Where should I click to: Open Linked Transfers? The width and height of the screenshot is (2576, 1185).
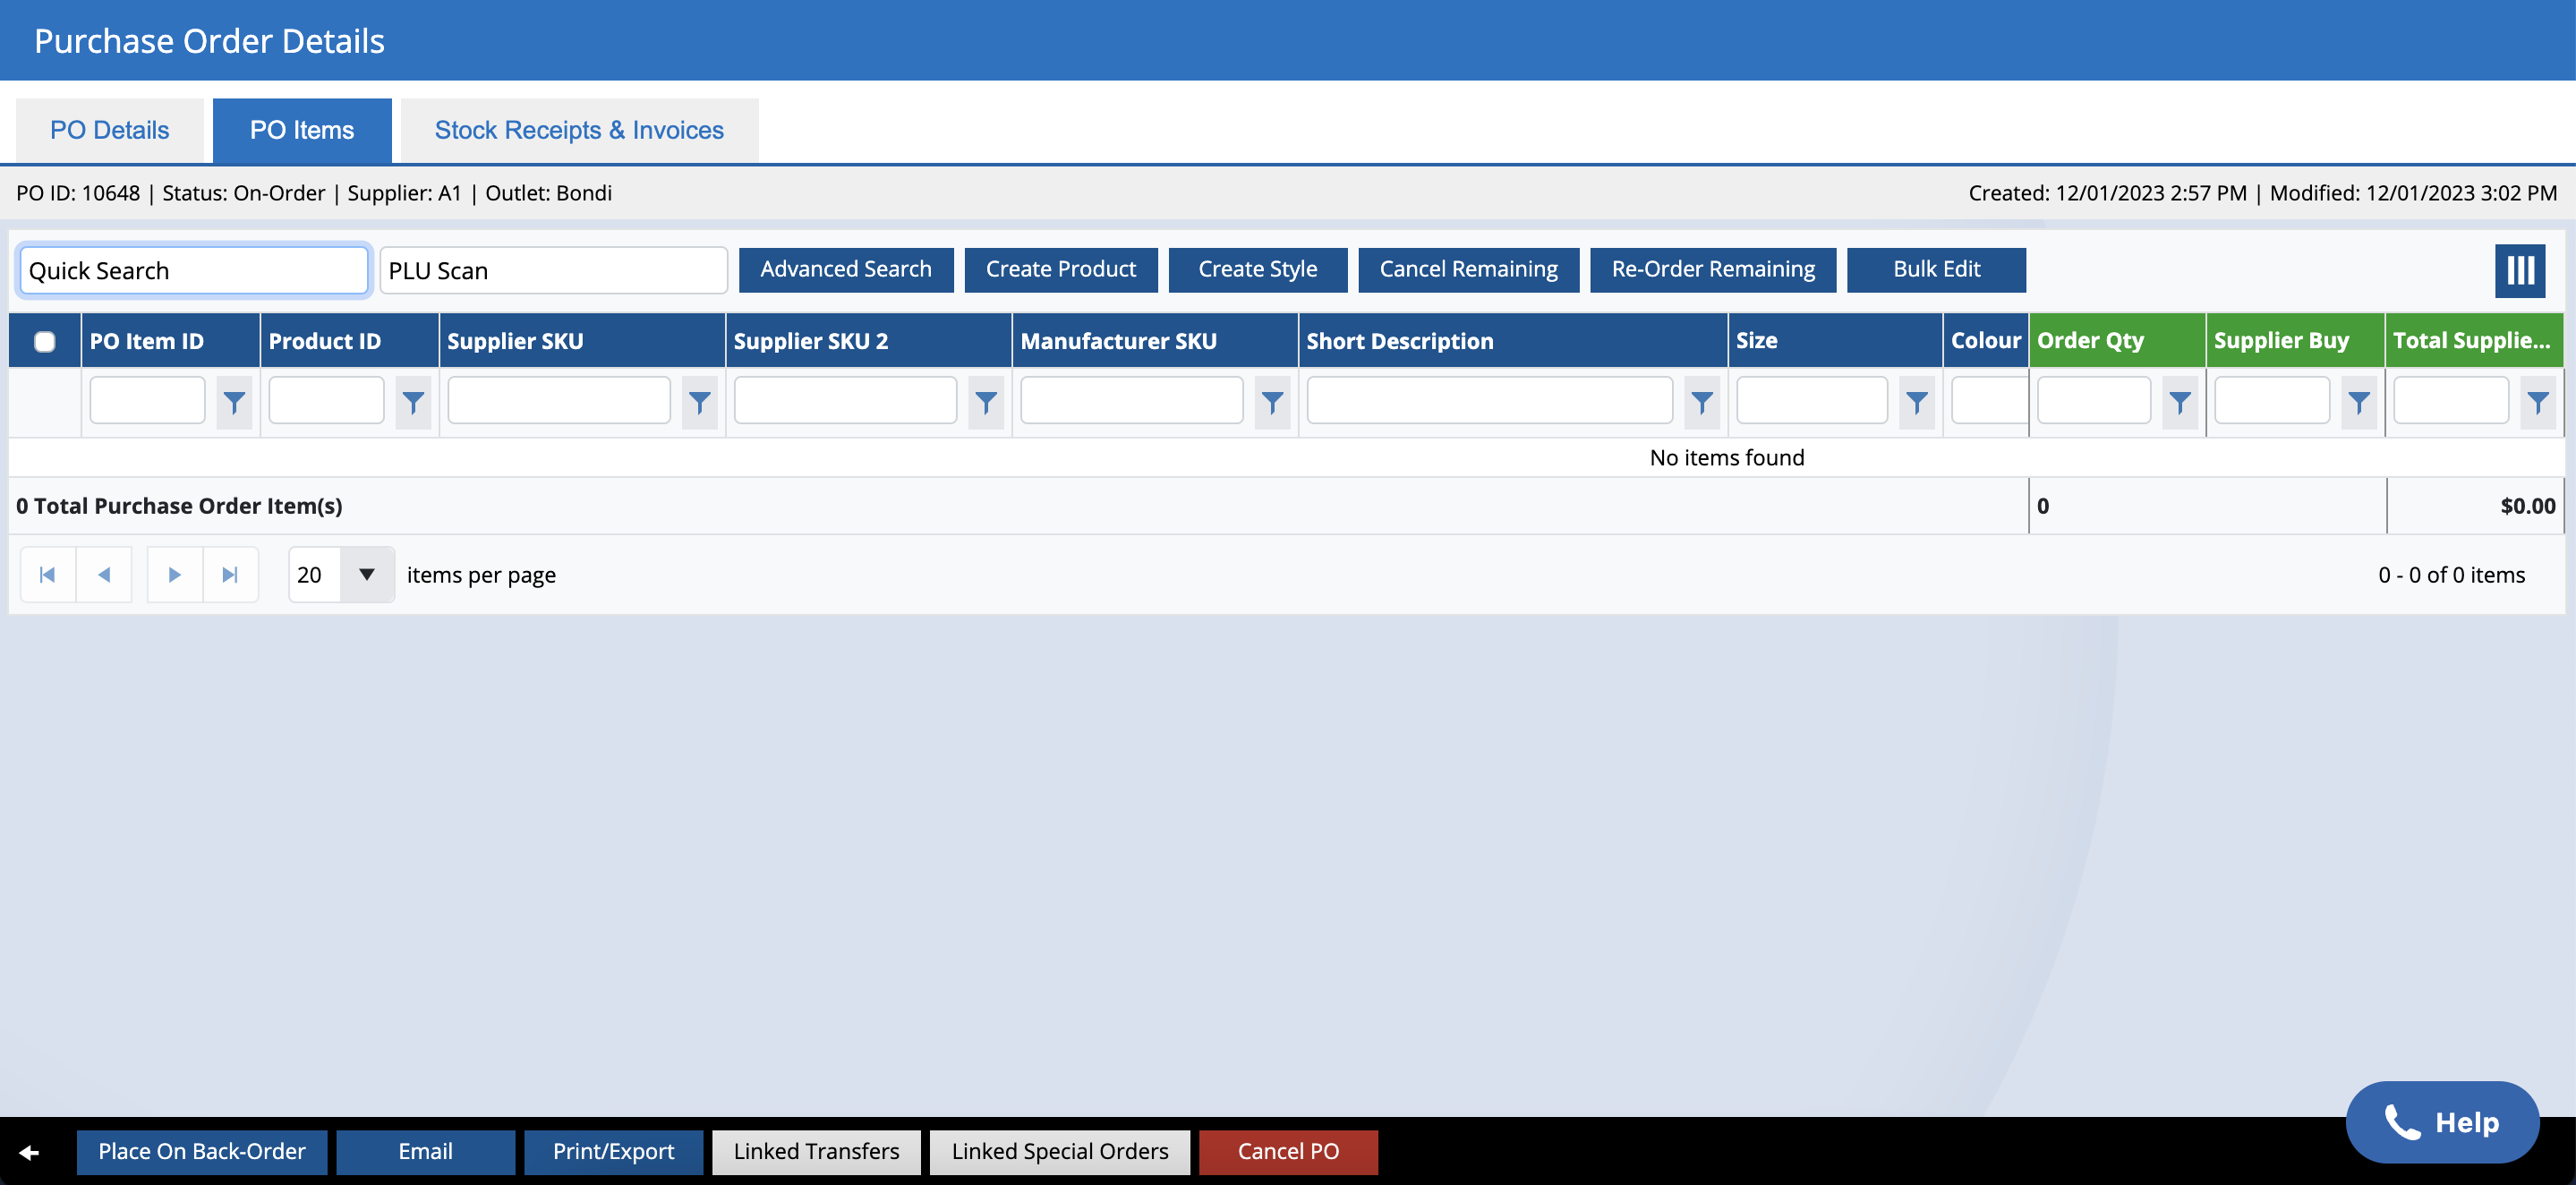coord(816,1151)
